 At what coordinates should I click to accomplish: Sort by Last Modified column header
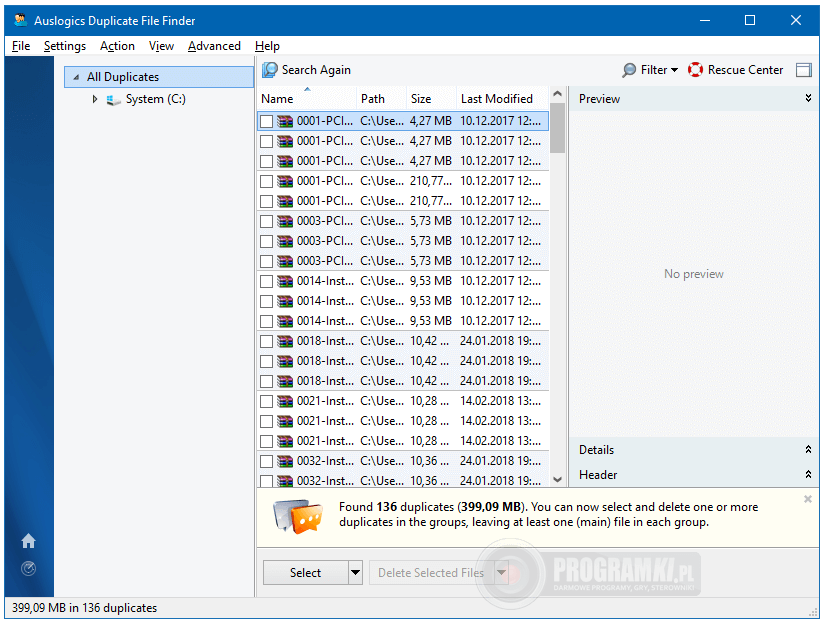pos(502,99)
